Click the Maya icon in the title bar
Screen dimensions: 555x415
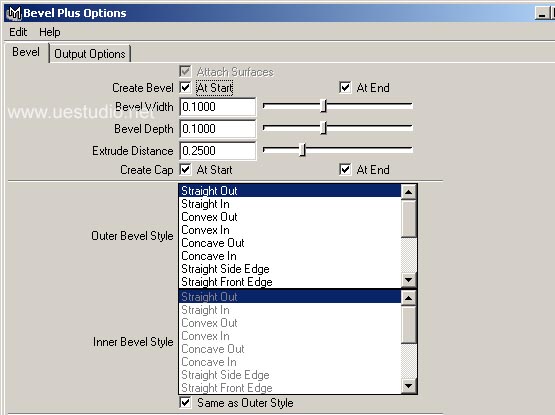pyautogui.click(x=14, y=13)
